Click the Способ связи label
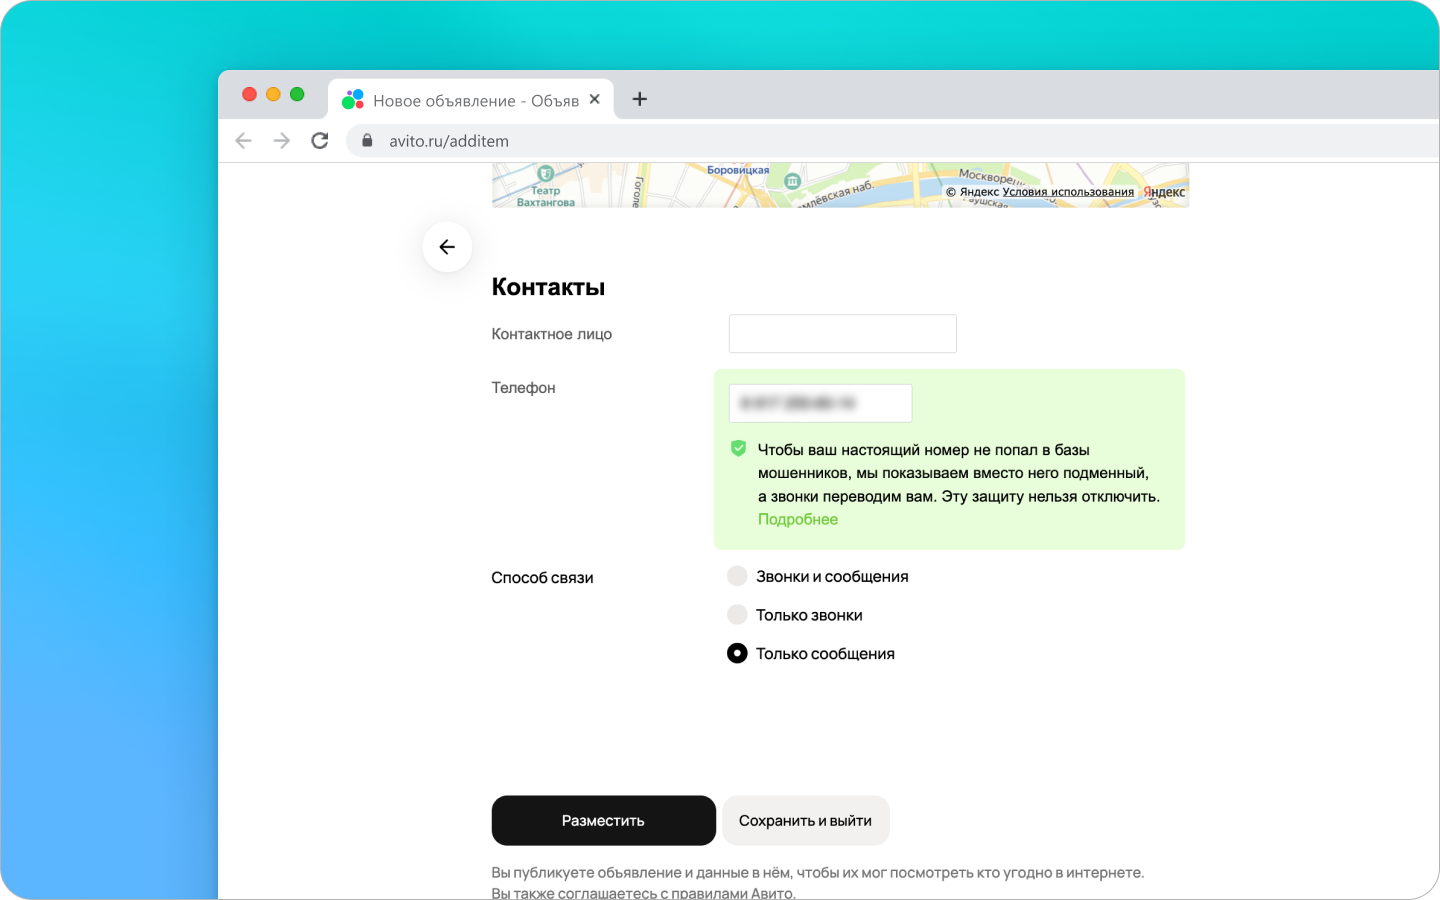 coord(542,578)
